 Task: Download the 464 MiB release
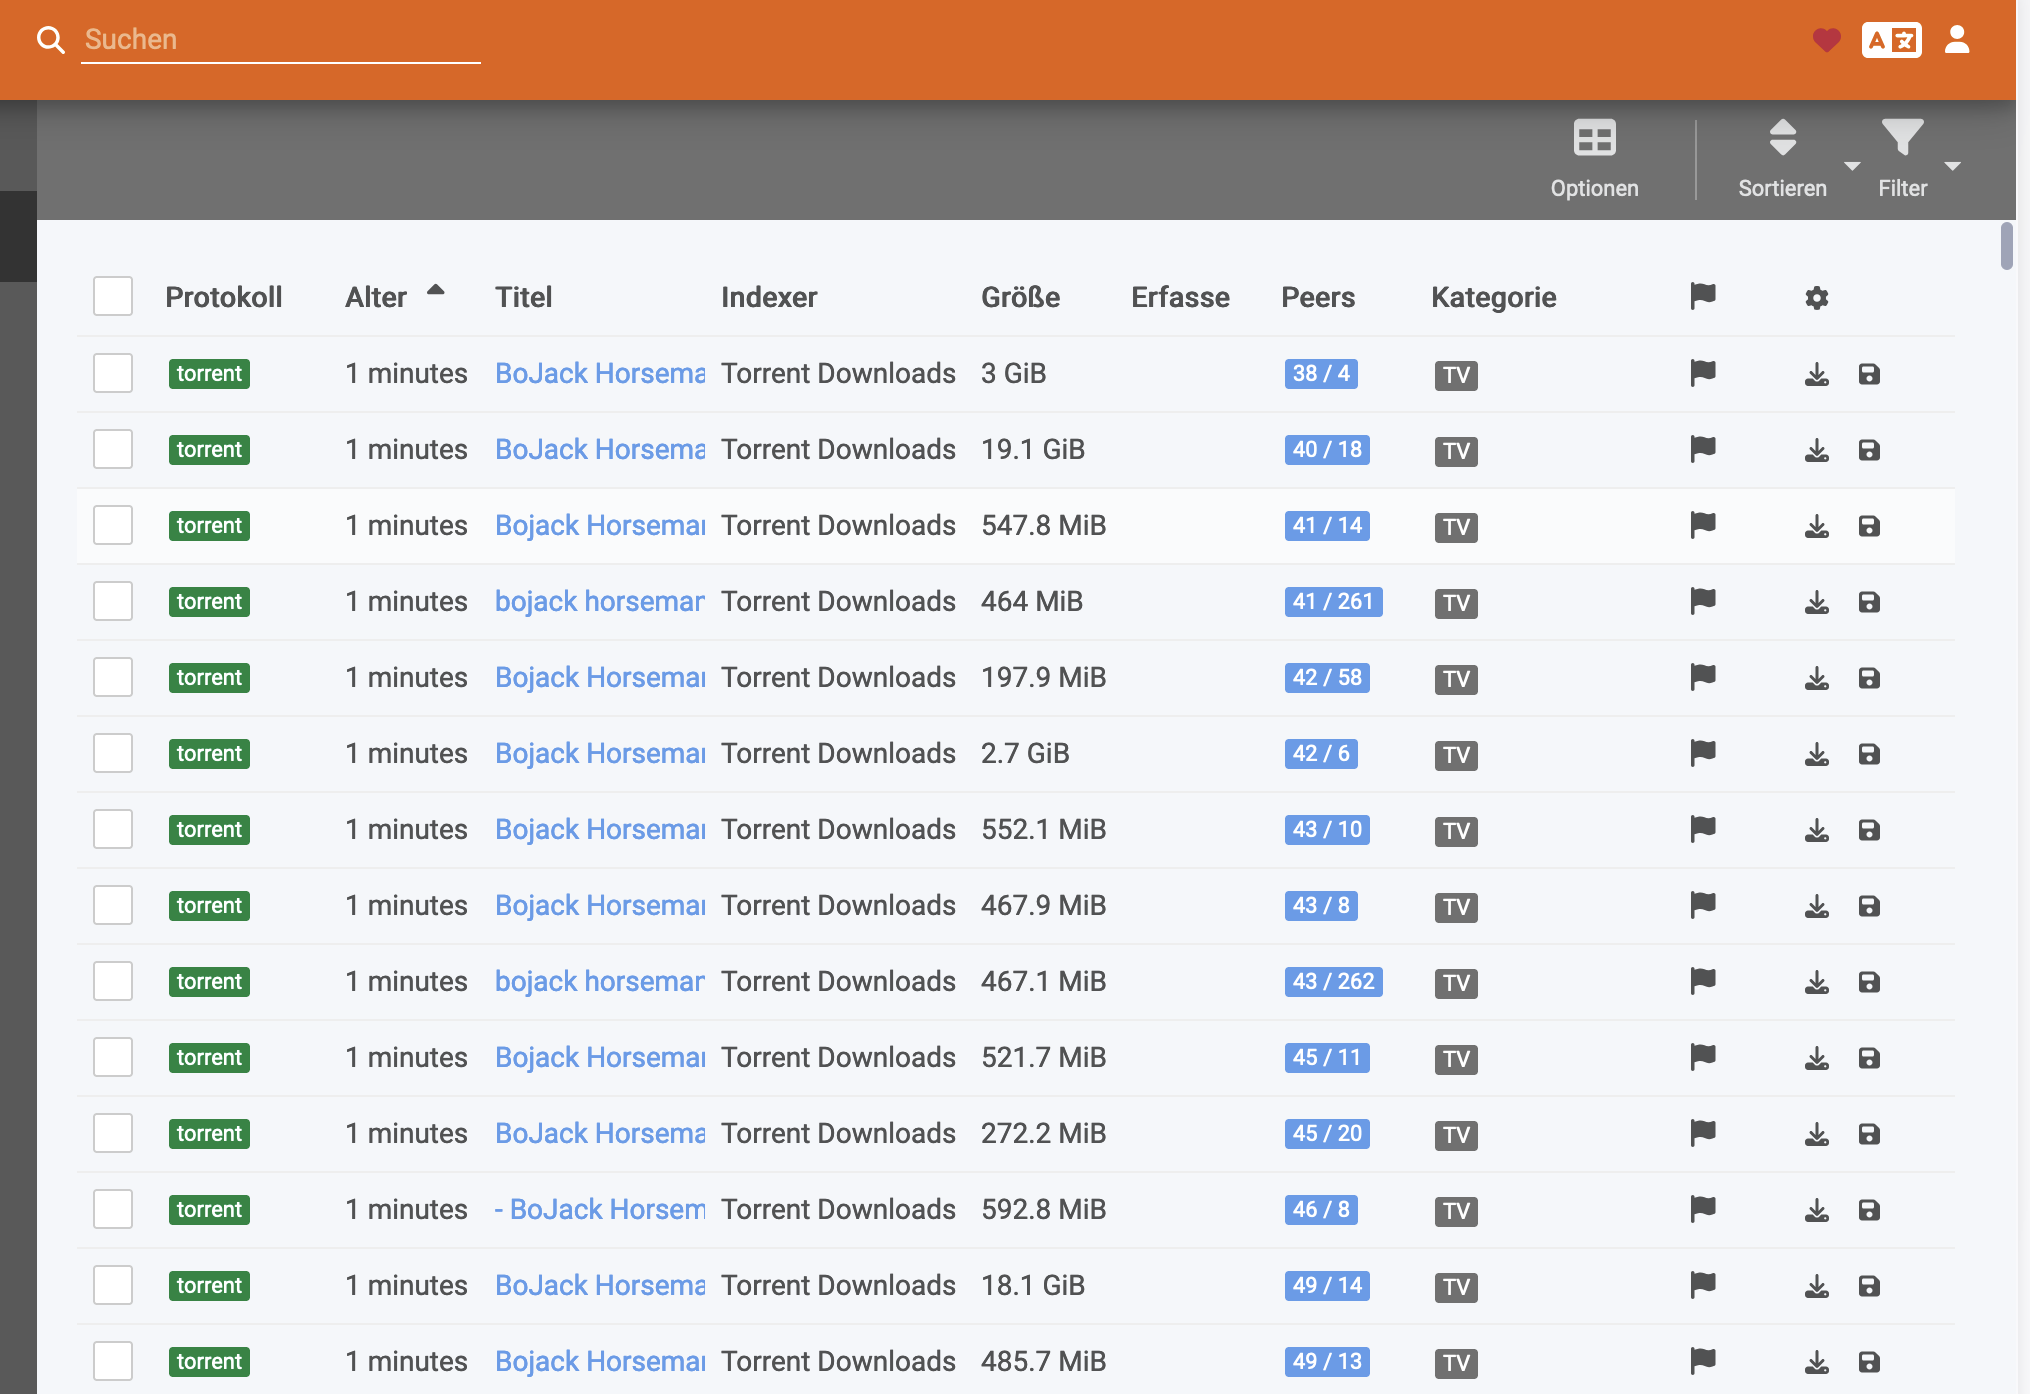[x=1816, y=602]
